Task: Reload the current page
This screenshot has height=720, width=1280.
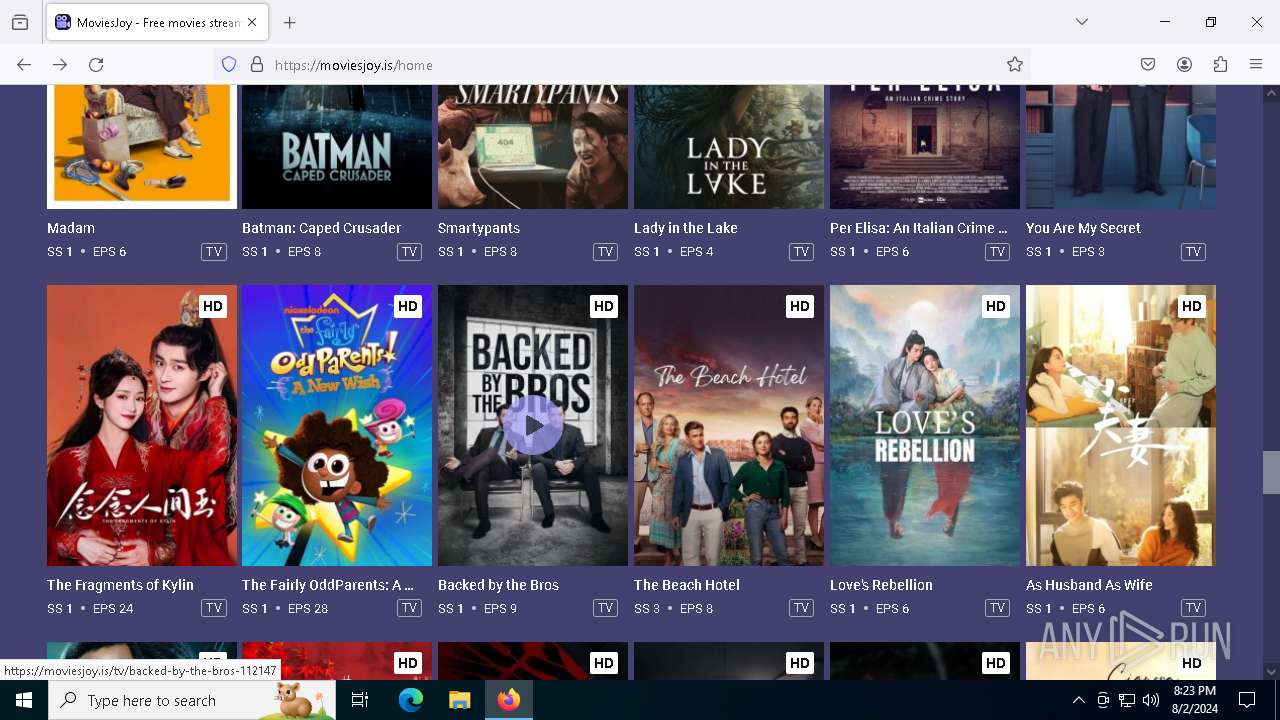Action: (96, 65)
